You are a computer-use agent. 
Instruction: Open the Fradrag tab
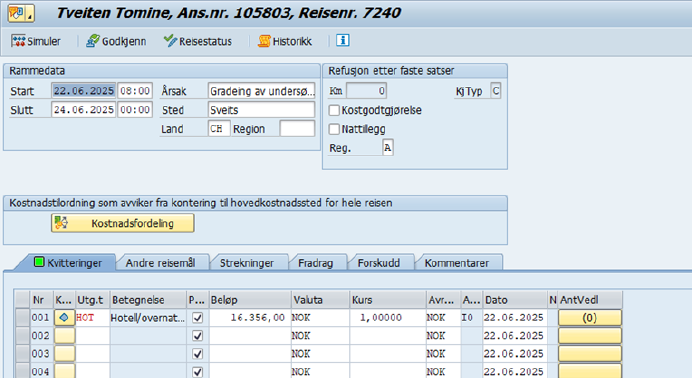(x=316, y=263)
